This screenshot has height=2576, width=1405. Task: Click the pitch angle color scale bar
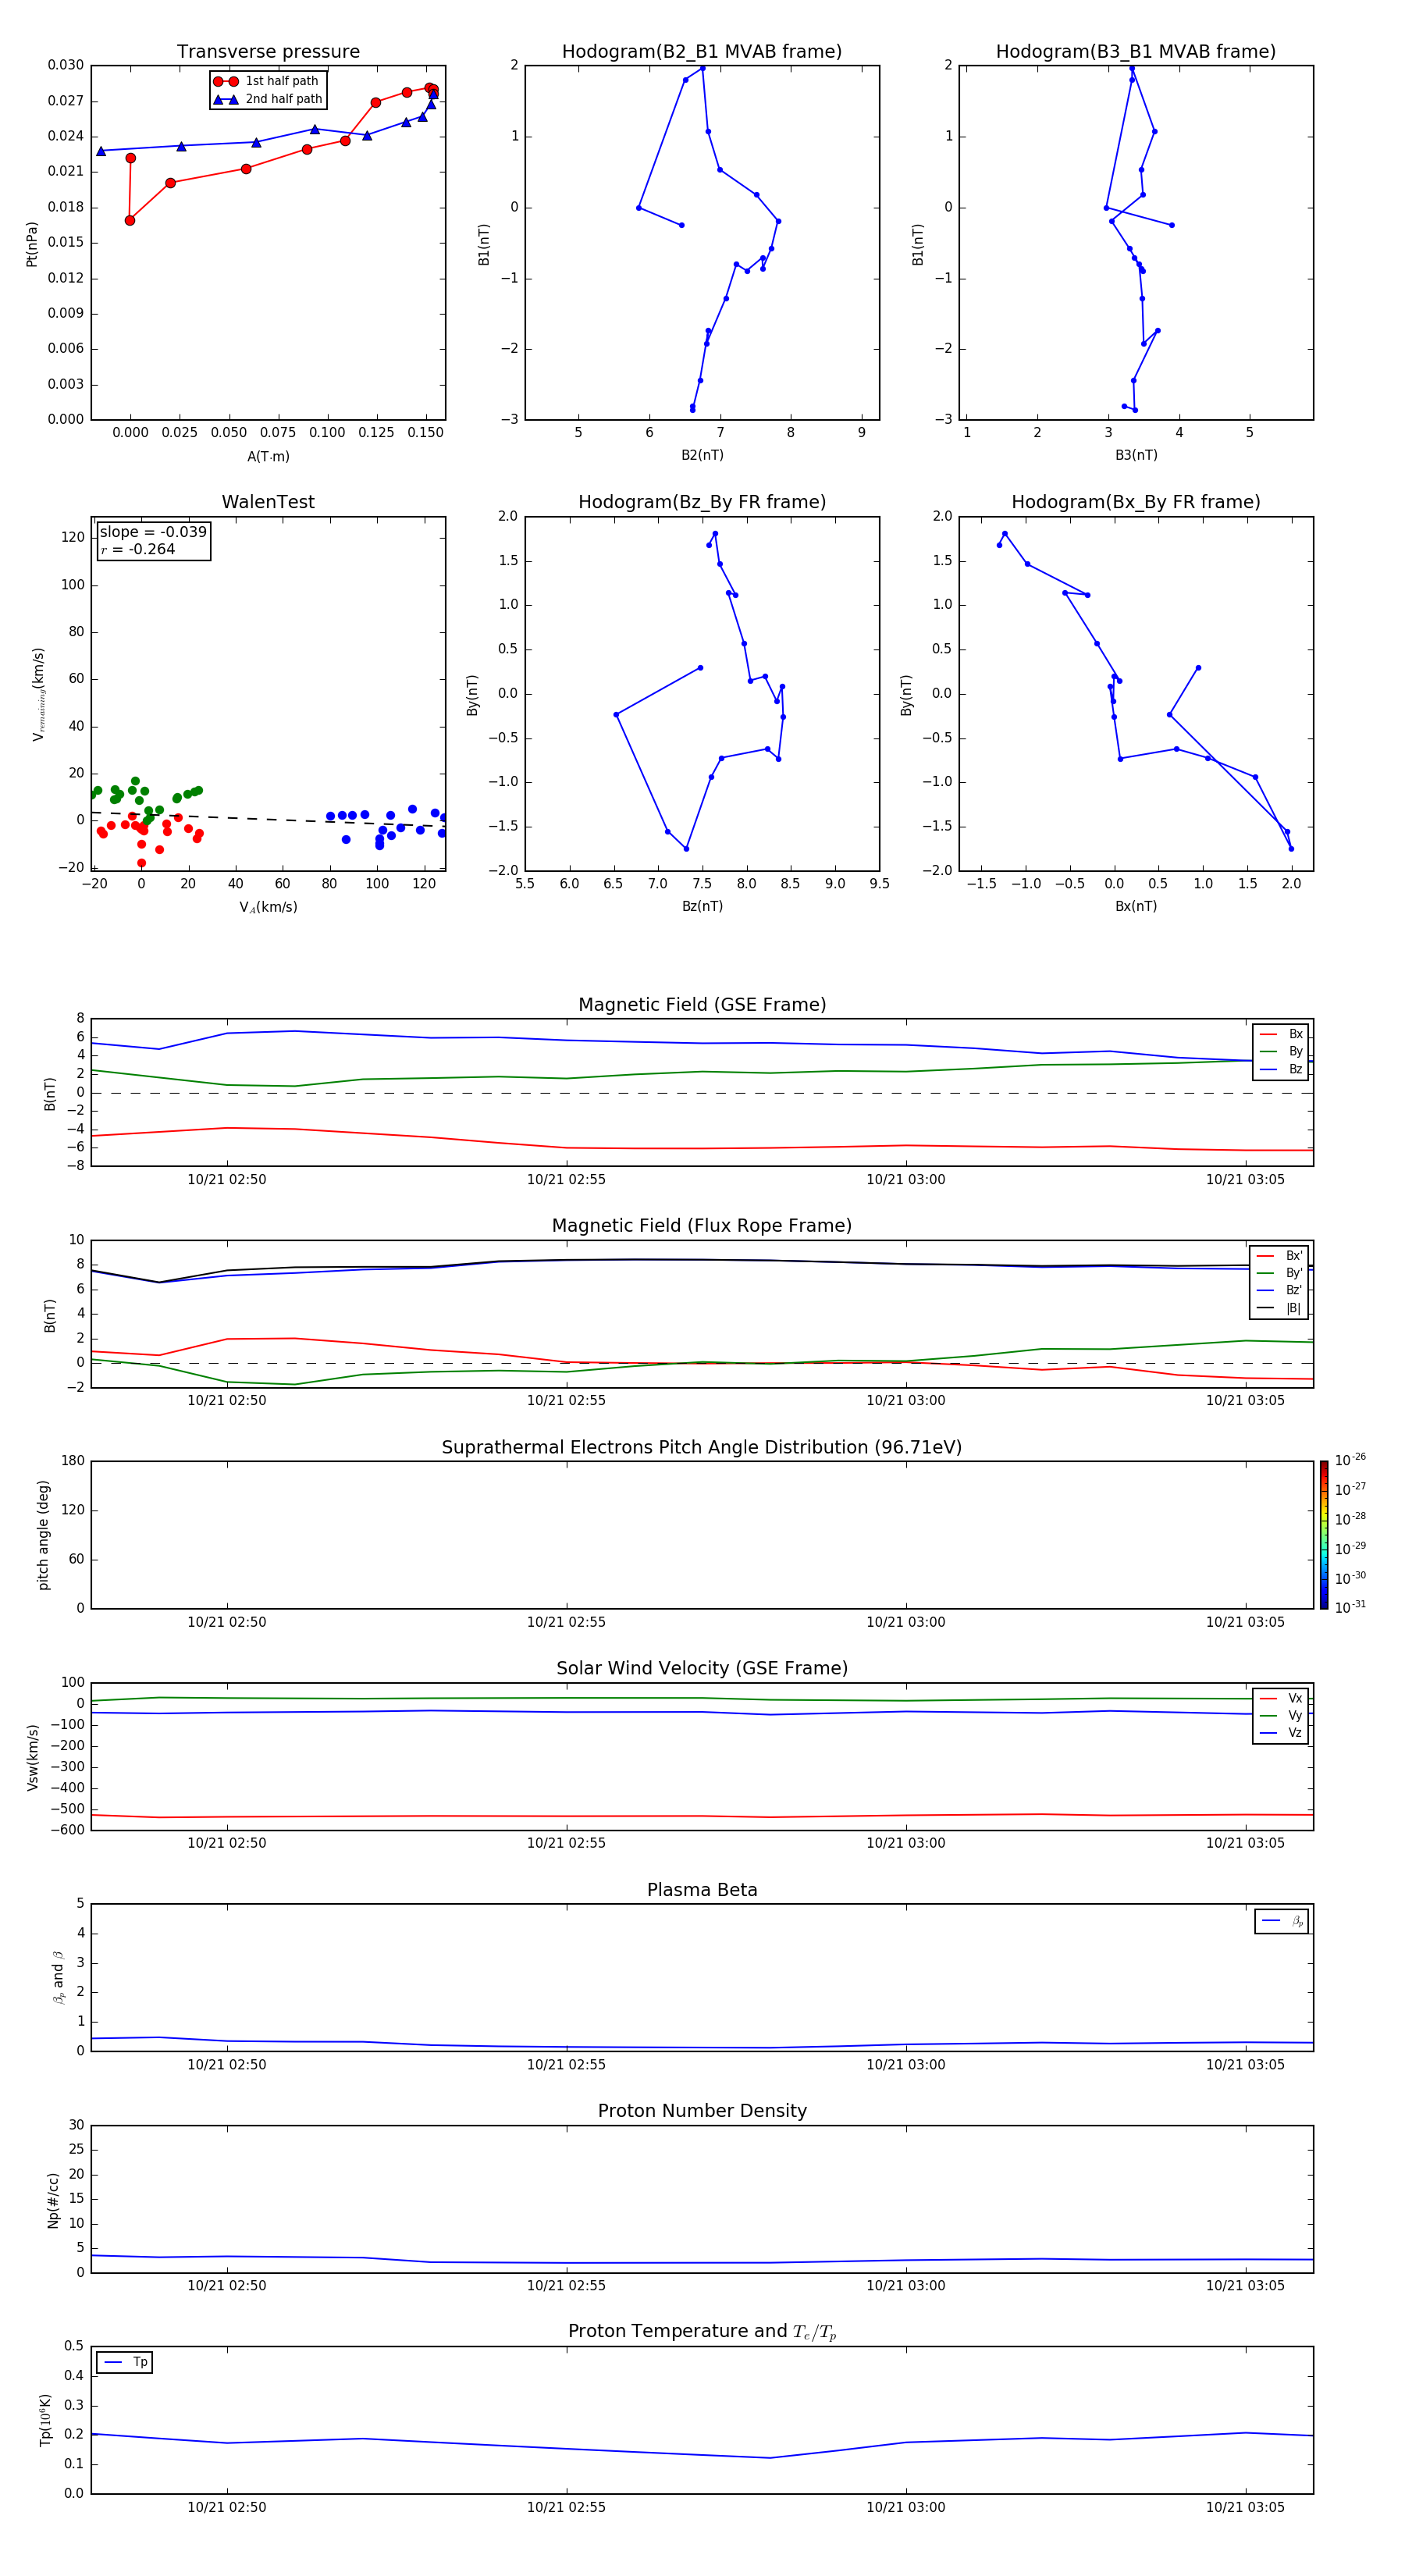coord(1324,1534)
